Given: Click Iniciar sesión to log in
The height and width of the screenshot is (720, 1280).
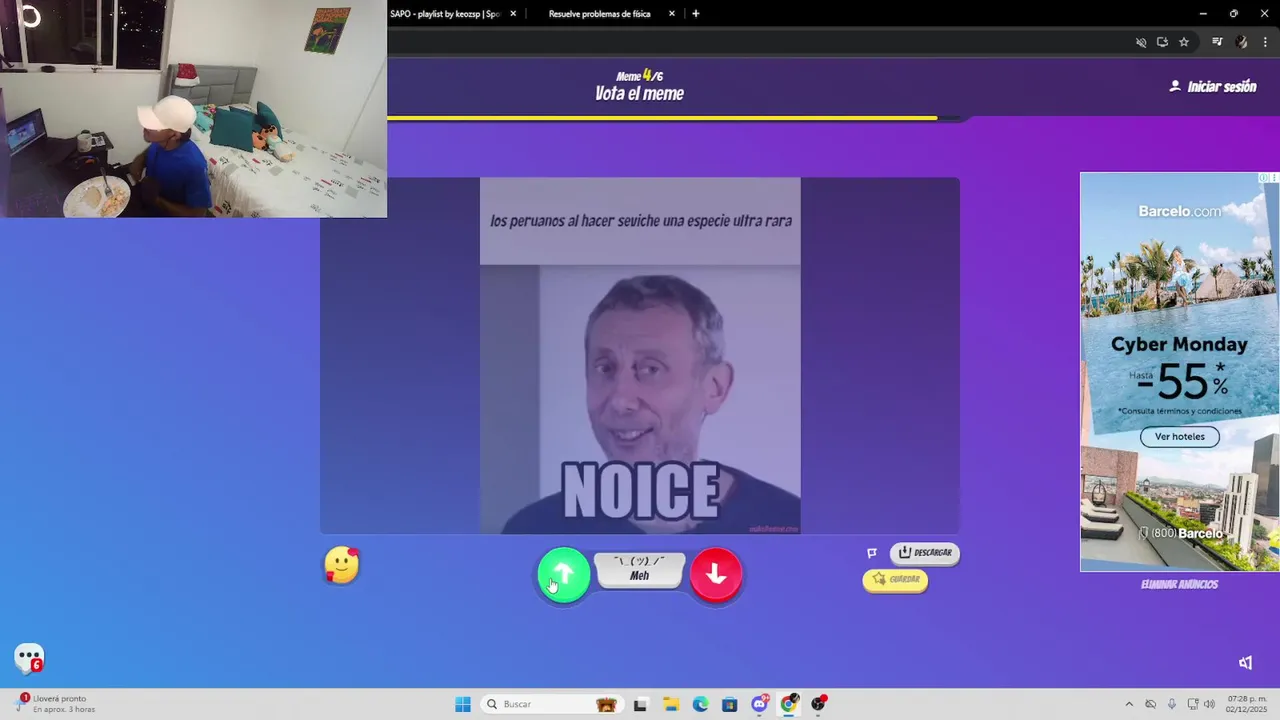Looking at the screenshot, I should click(x=1213, y=87).
